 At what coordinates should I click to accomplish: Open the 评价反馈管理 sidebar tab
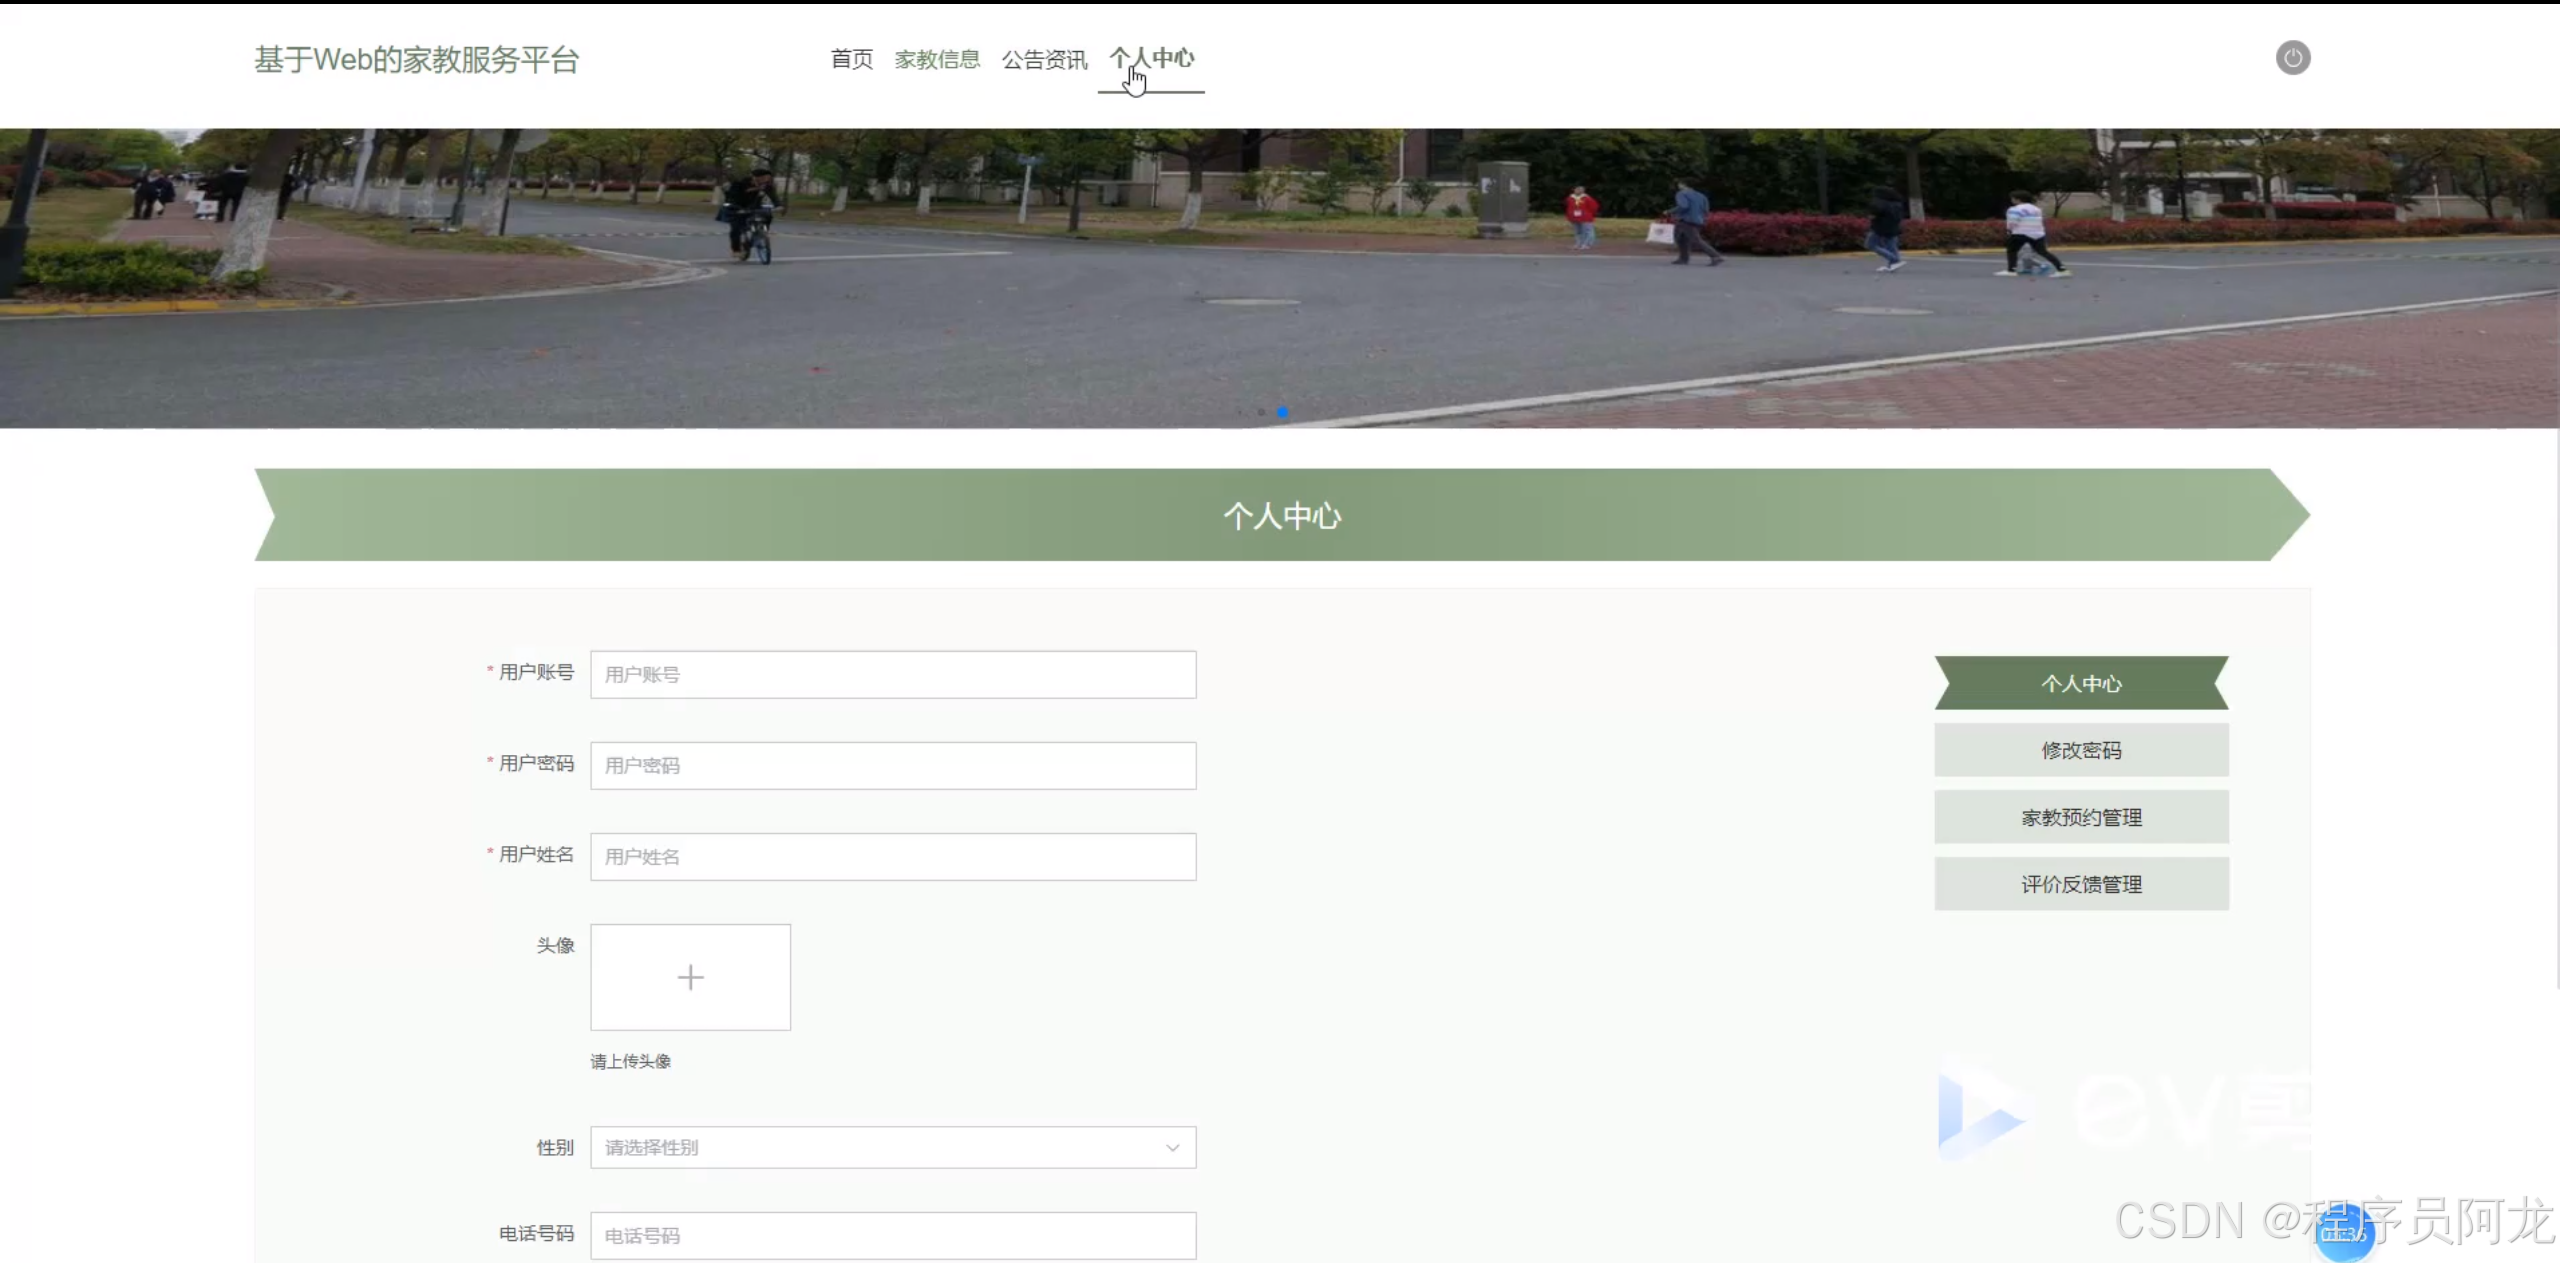(x=2081, y=884)
